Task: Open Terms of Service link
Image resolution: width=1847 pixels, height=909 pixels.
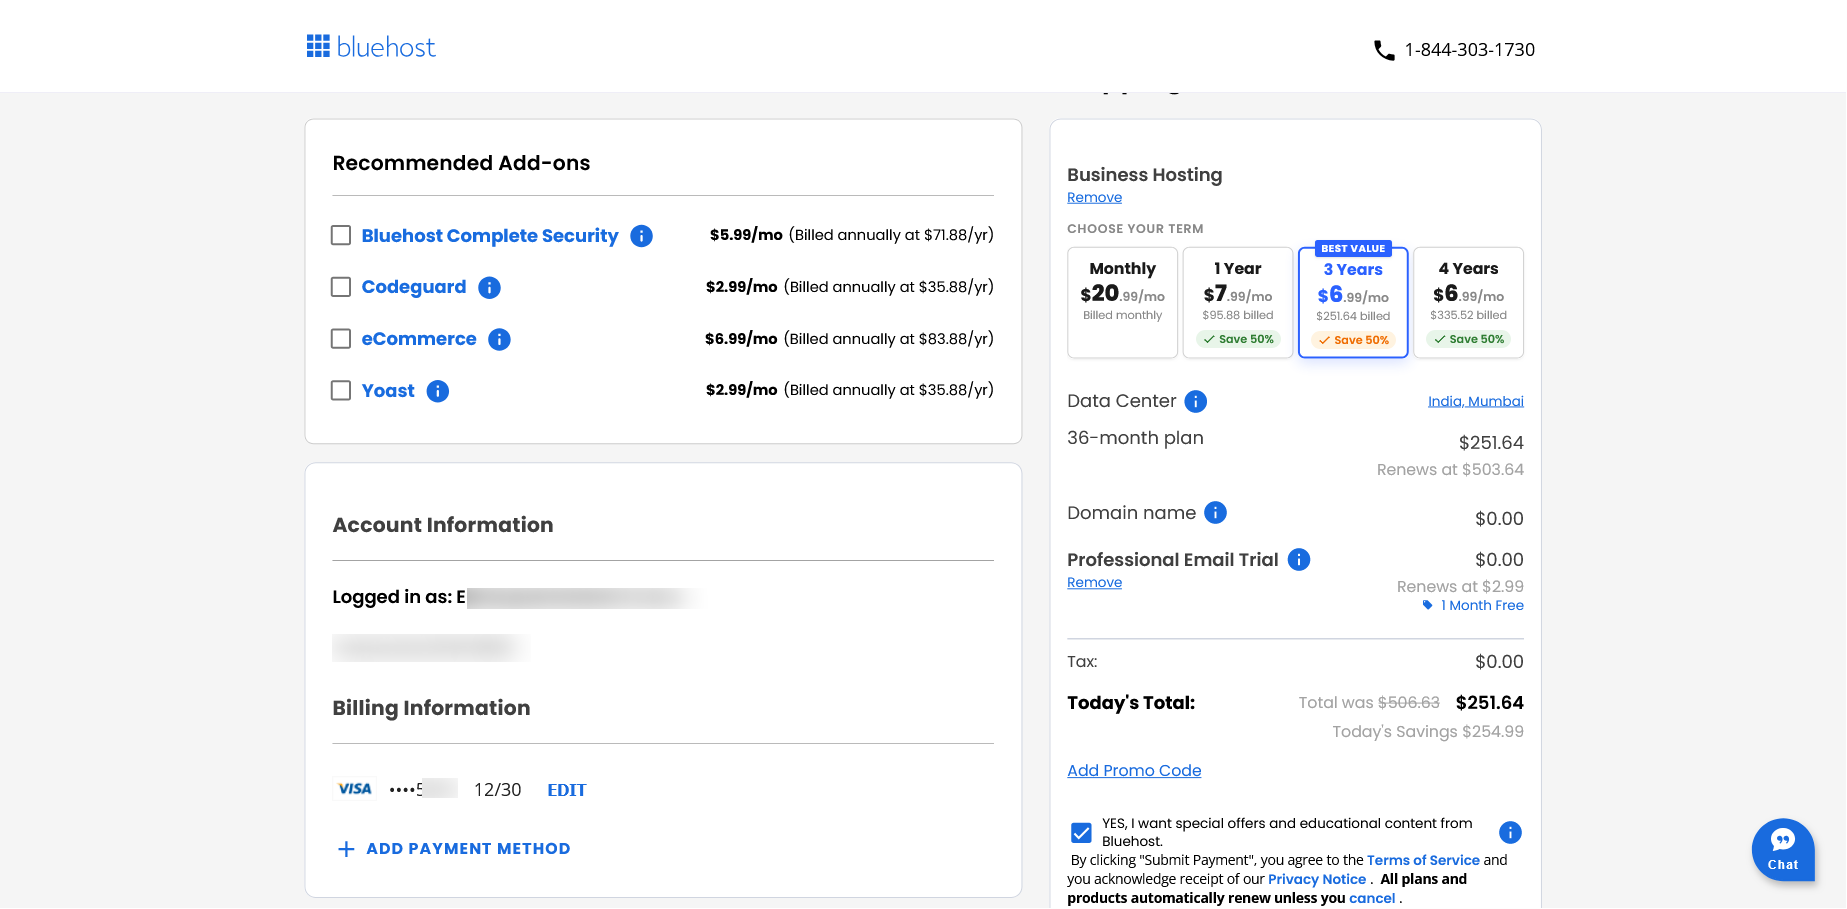Action: click(1423, 860)
